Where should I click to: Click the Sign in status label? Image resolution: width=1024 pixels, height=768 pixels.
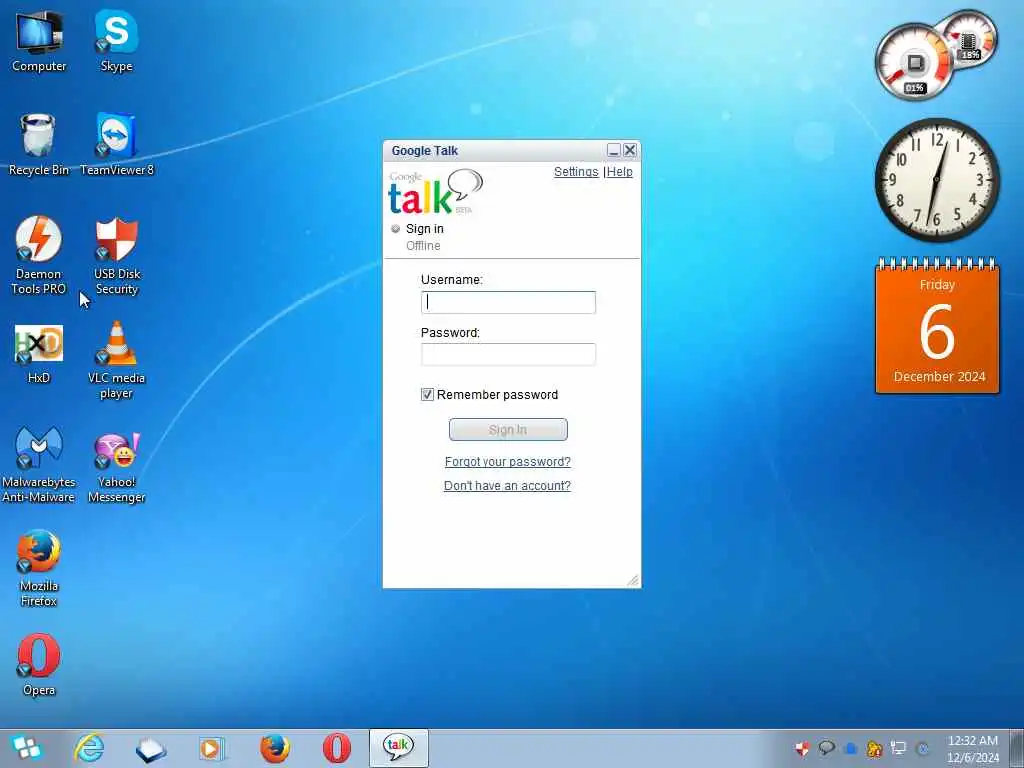(424, 229)
